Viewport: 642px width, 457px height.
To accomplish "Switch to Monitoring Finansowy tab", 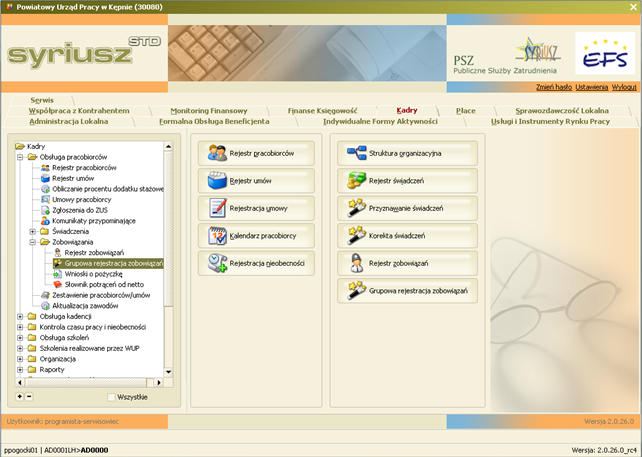I will tap(209, 111).
